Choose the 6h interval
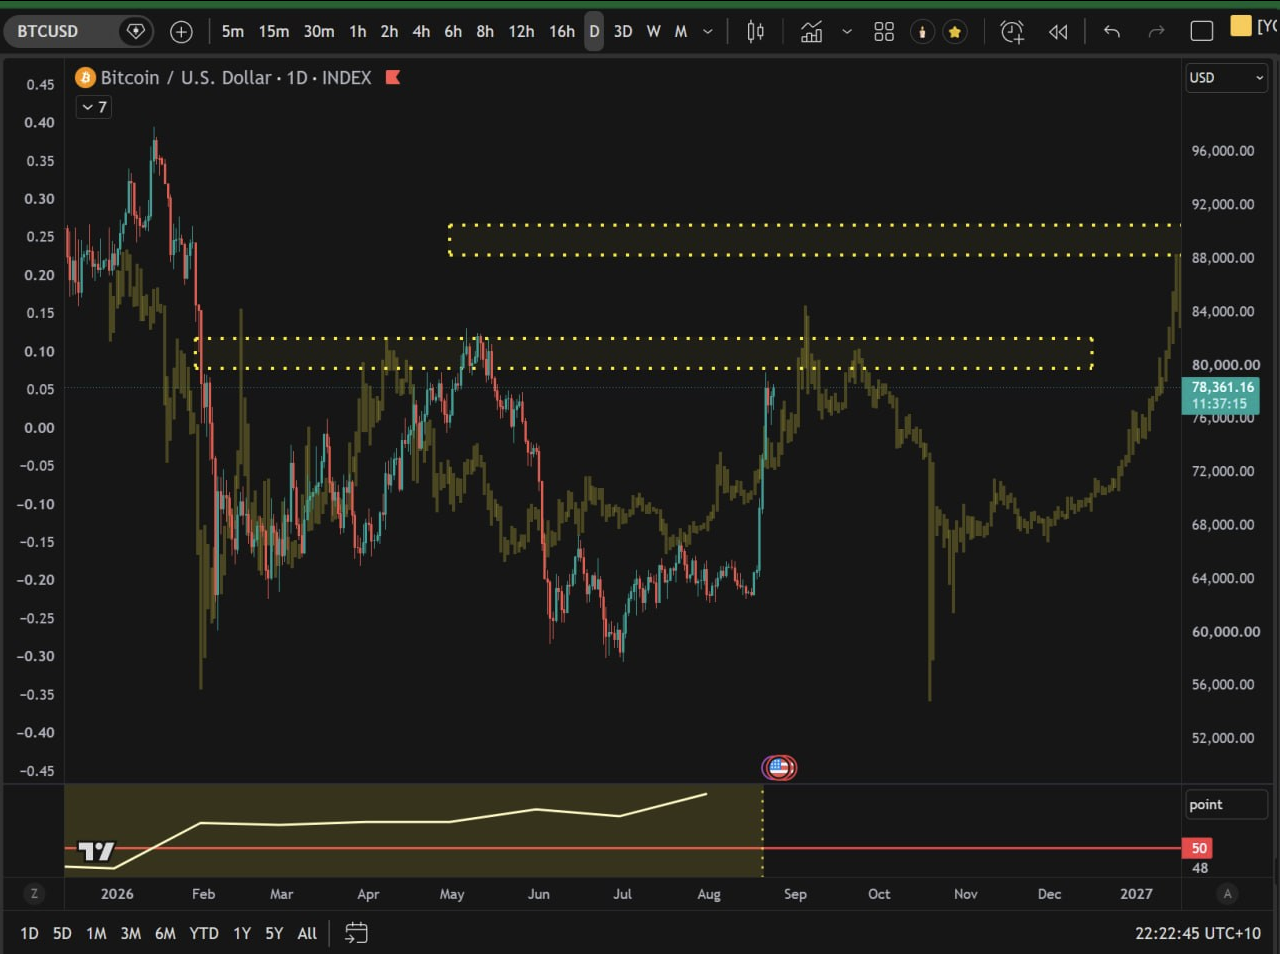 tap(453, 32)
